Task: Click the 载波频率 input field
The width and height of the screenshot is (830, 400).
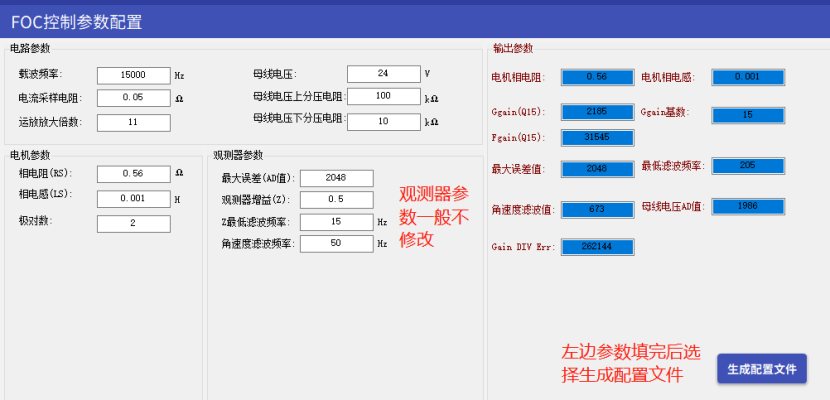Action: [133, 75]
